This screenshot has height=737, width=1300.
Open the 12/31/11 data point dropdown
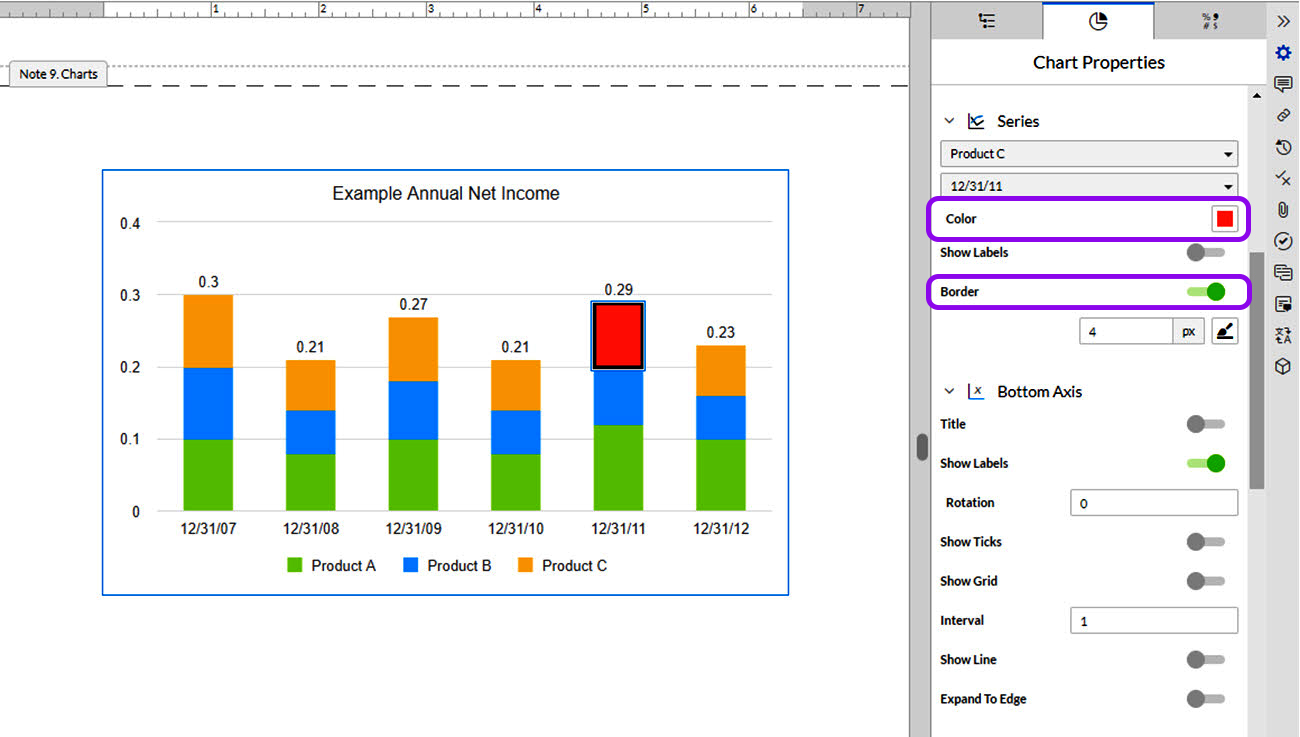pos(1088,185)
